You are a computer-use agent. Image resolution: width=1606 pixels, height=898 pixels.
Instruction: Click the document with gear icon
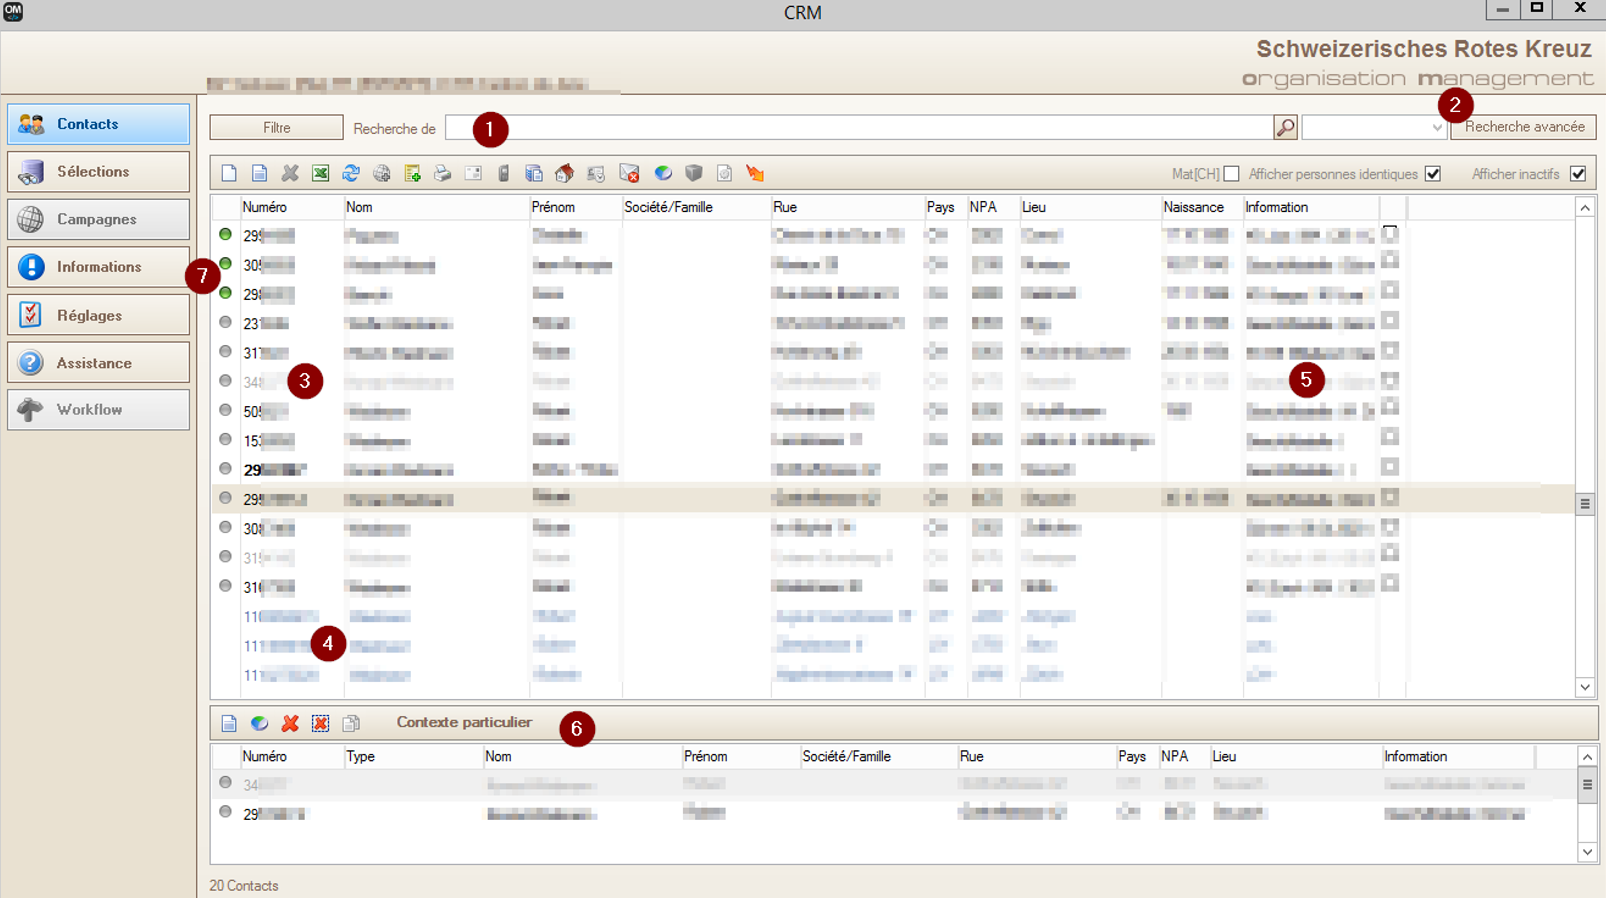724,174
